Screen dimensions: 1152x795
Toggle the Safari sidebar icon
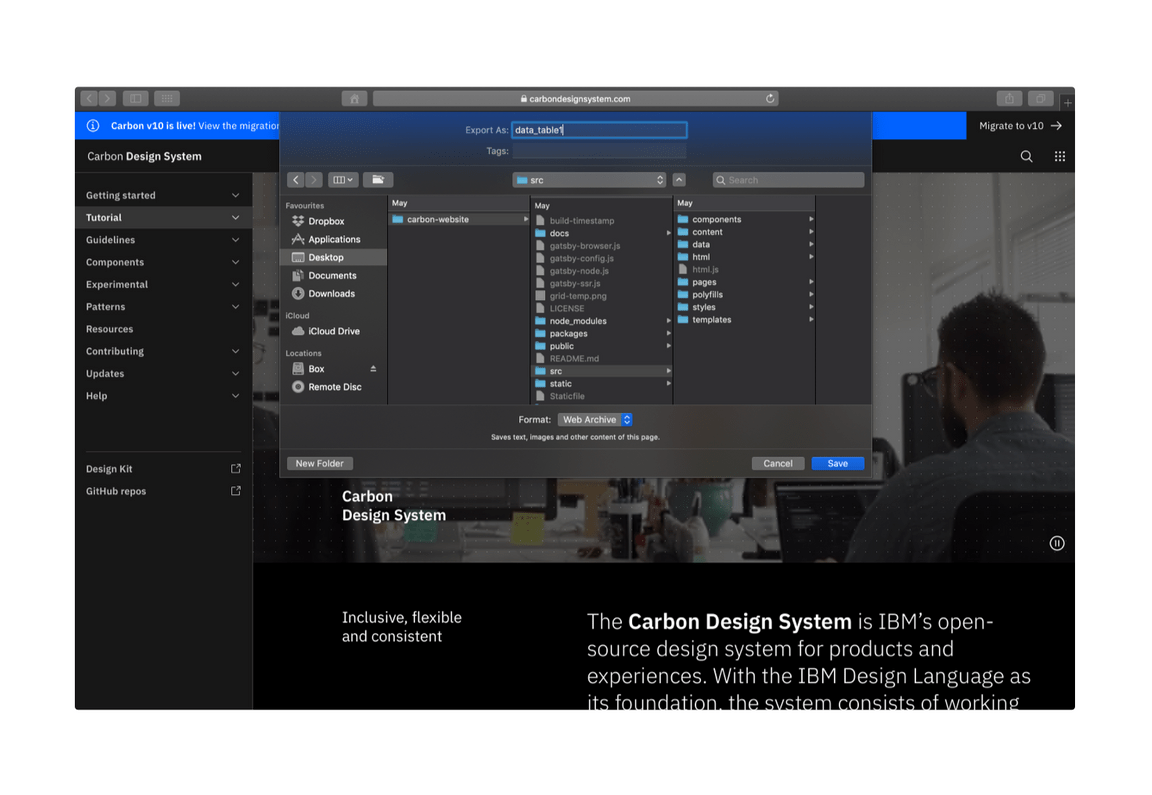point(136,99)
